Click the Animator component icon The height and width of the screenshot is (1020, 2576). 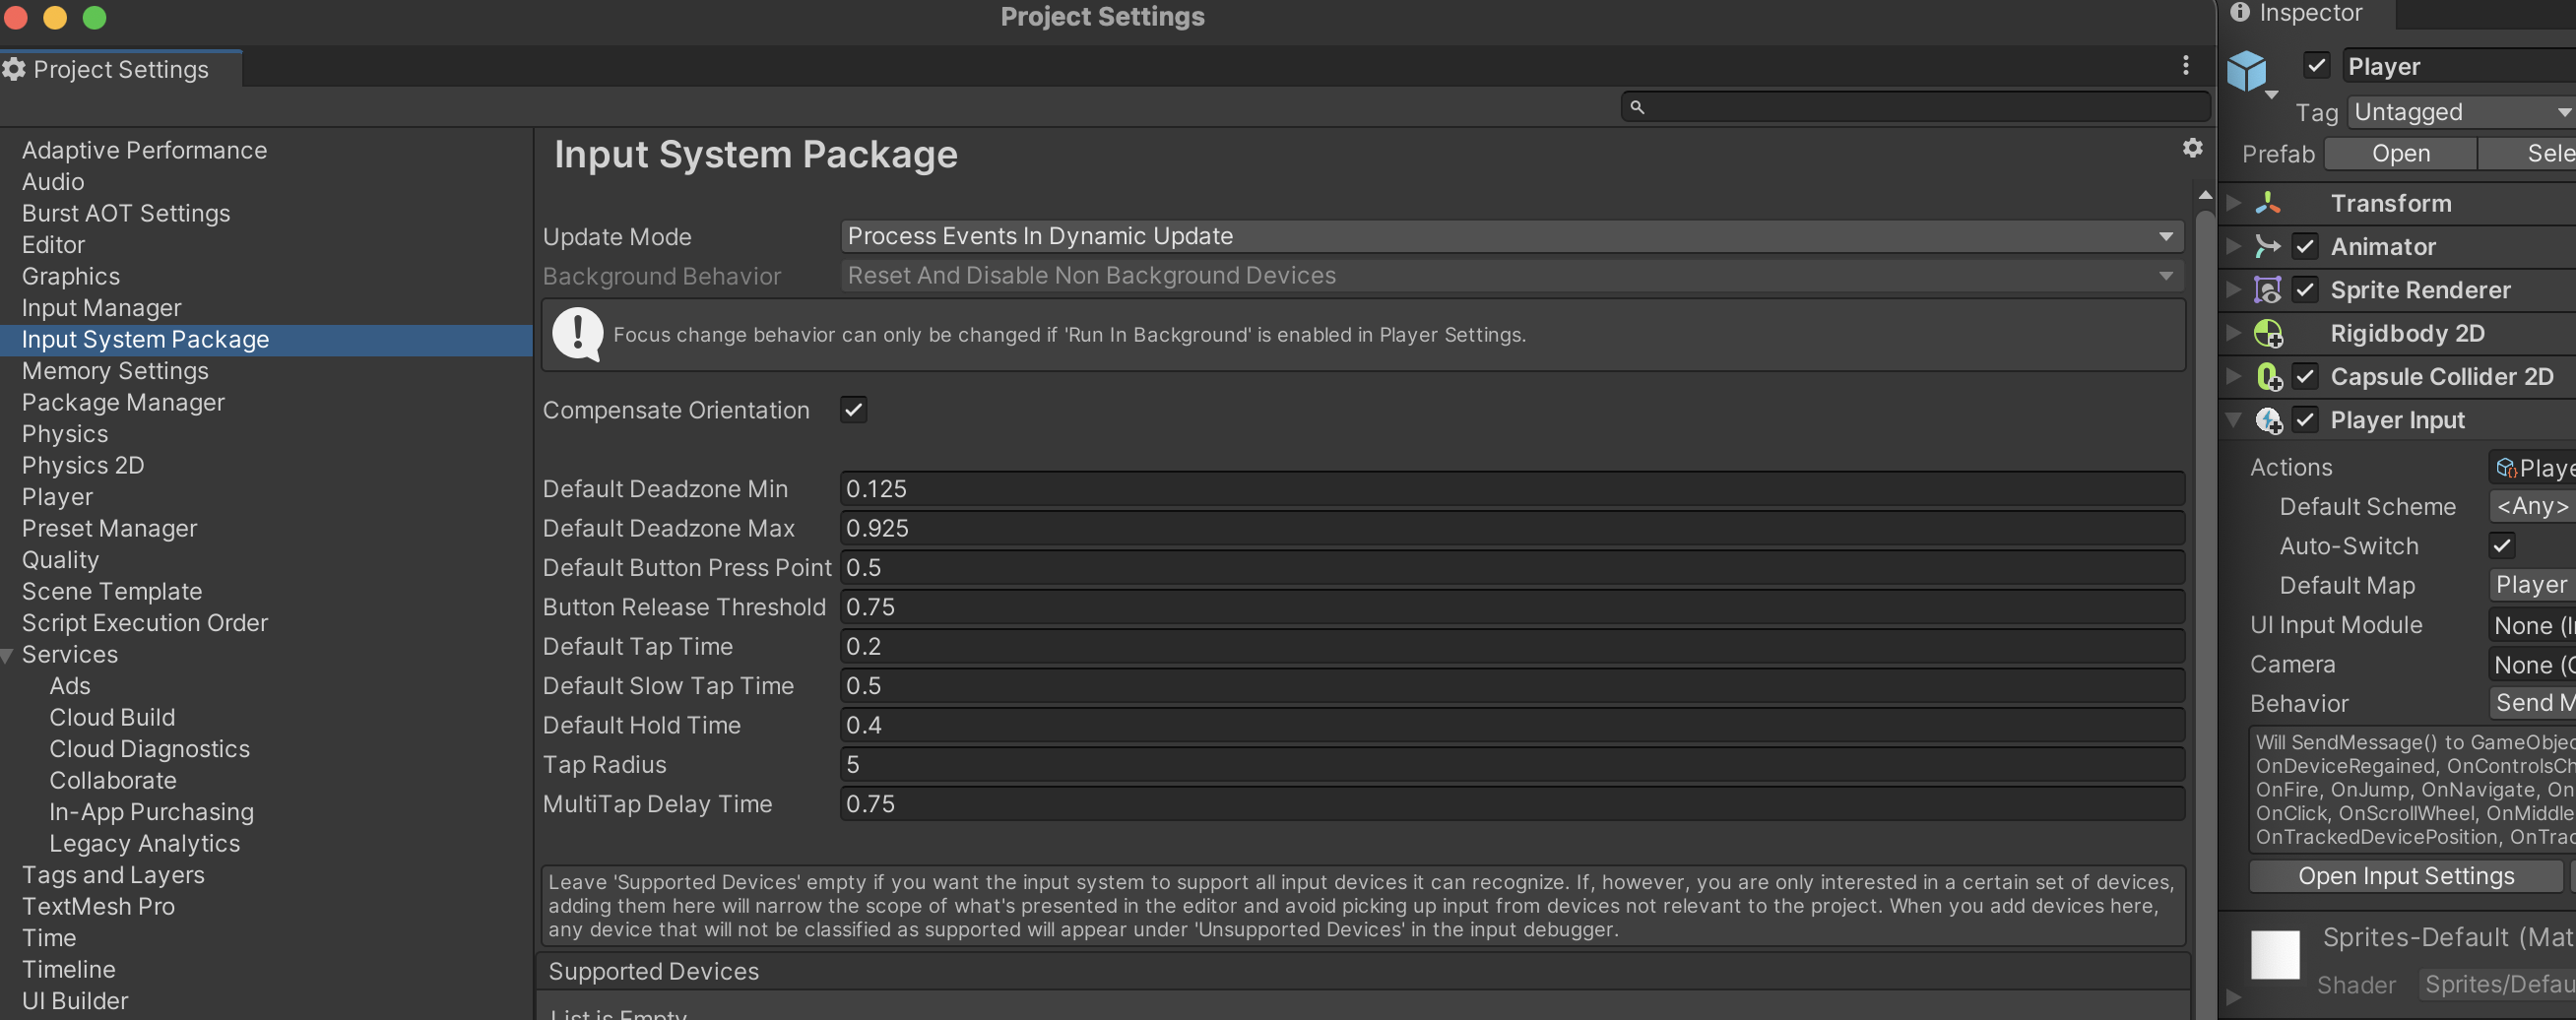2268,246
